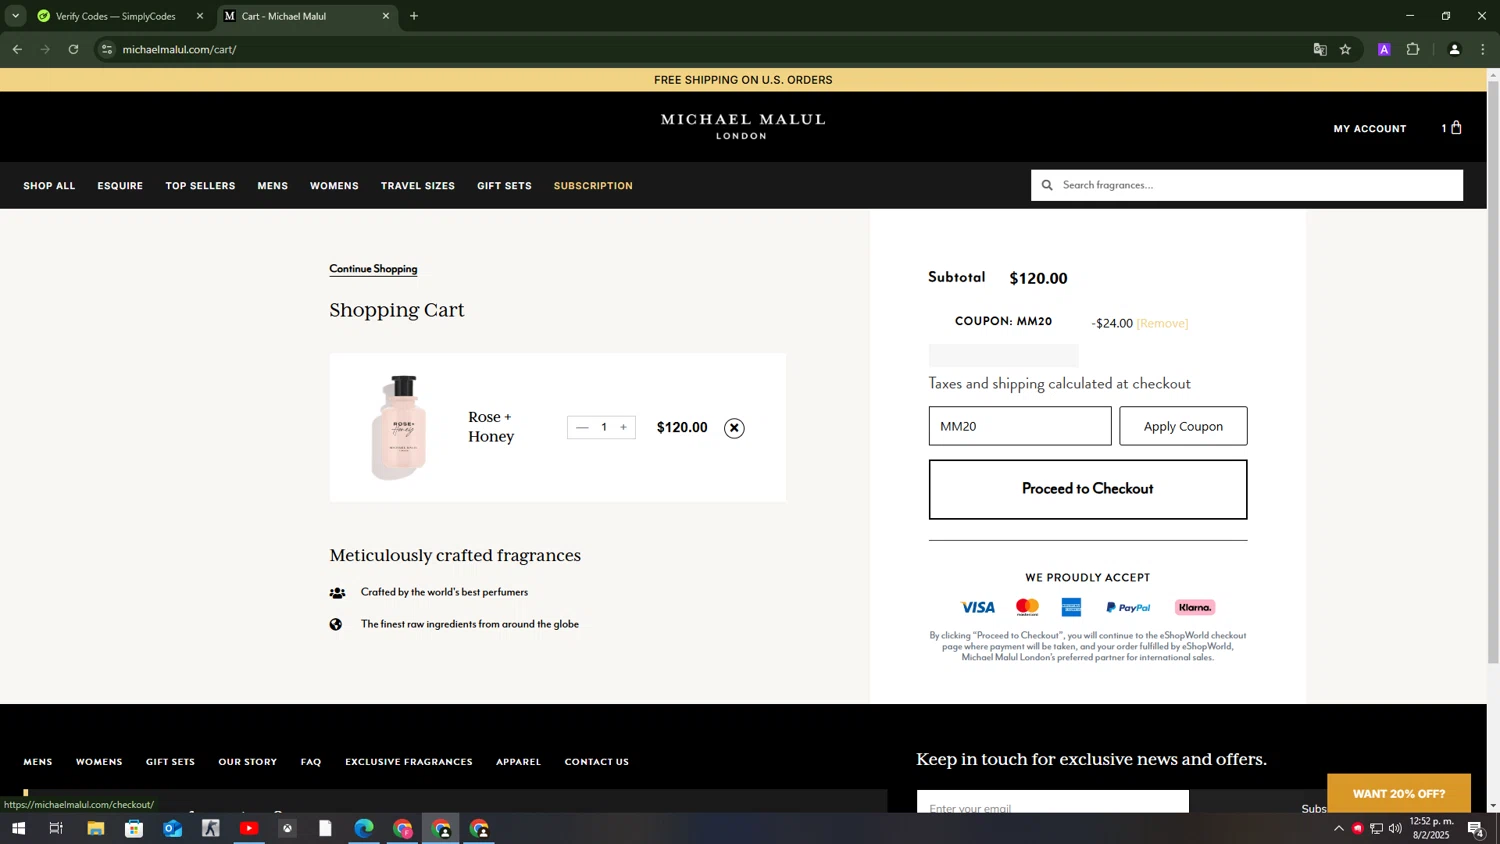Click the page vertical scrollbar
This screenshot has height=844, width=1500.
click(x=1493, y=372)
